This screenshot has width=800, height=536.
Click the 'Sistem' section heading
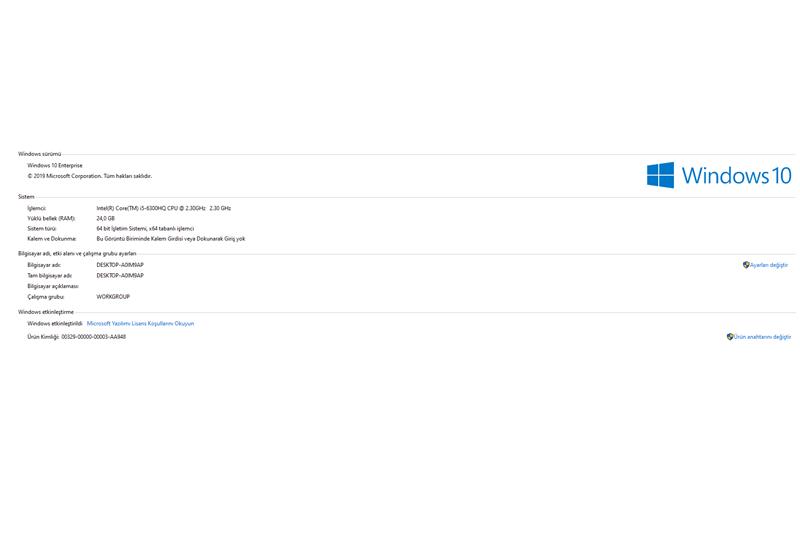(26, 196)
